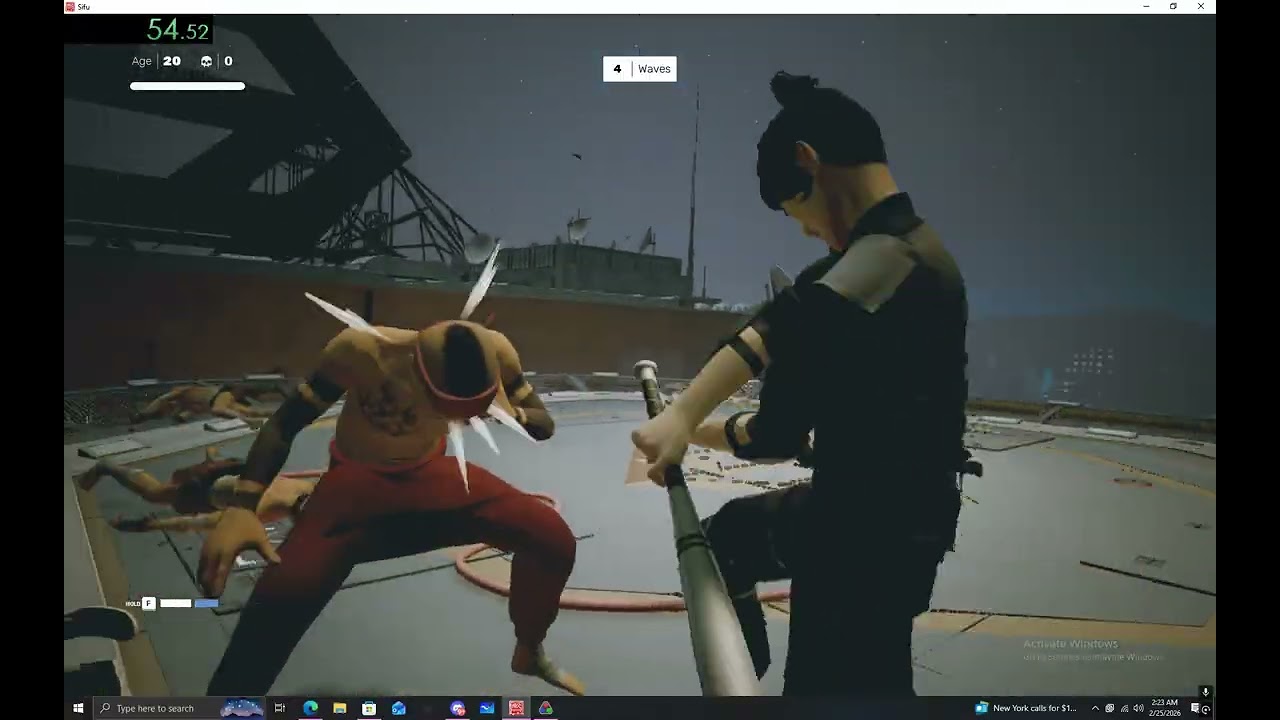1280x720 pixels.
Task: Open Microsoft Store from taskbar
Action: click(x=369, y=708)
